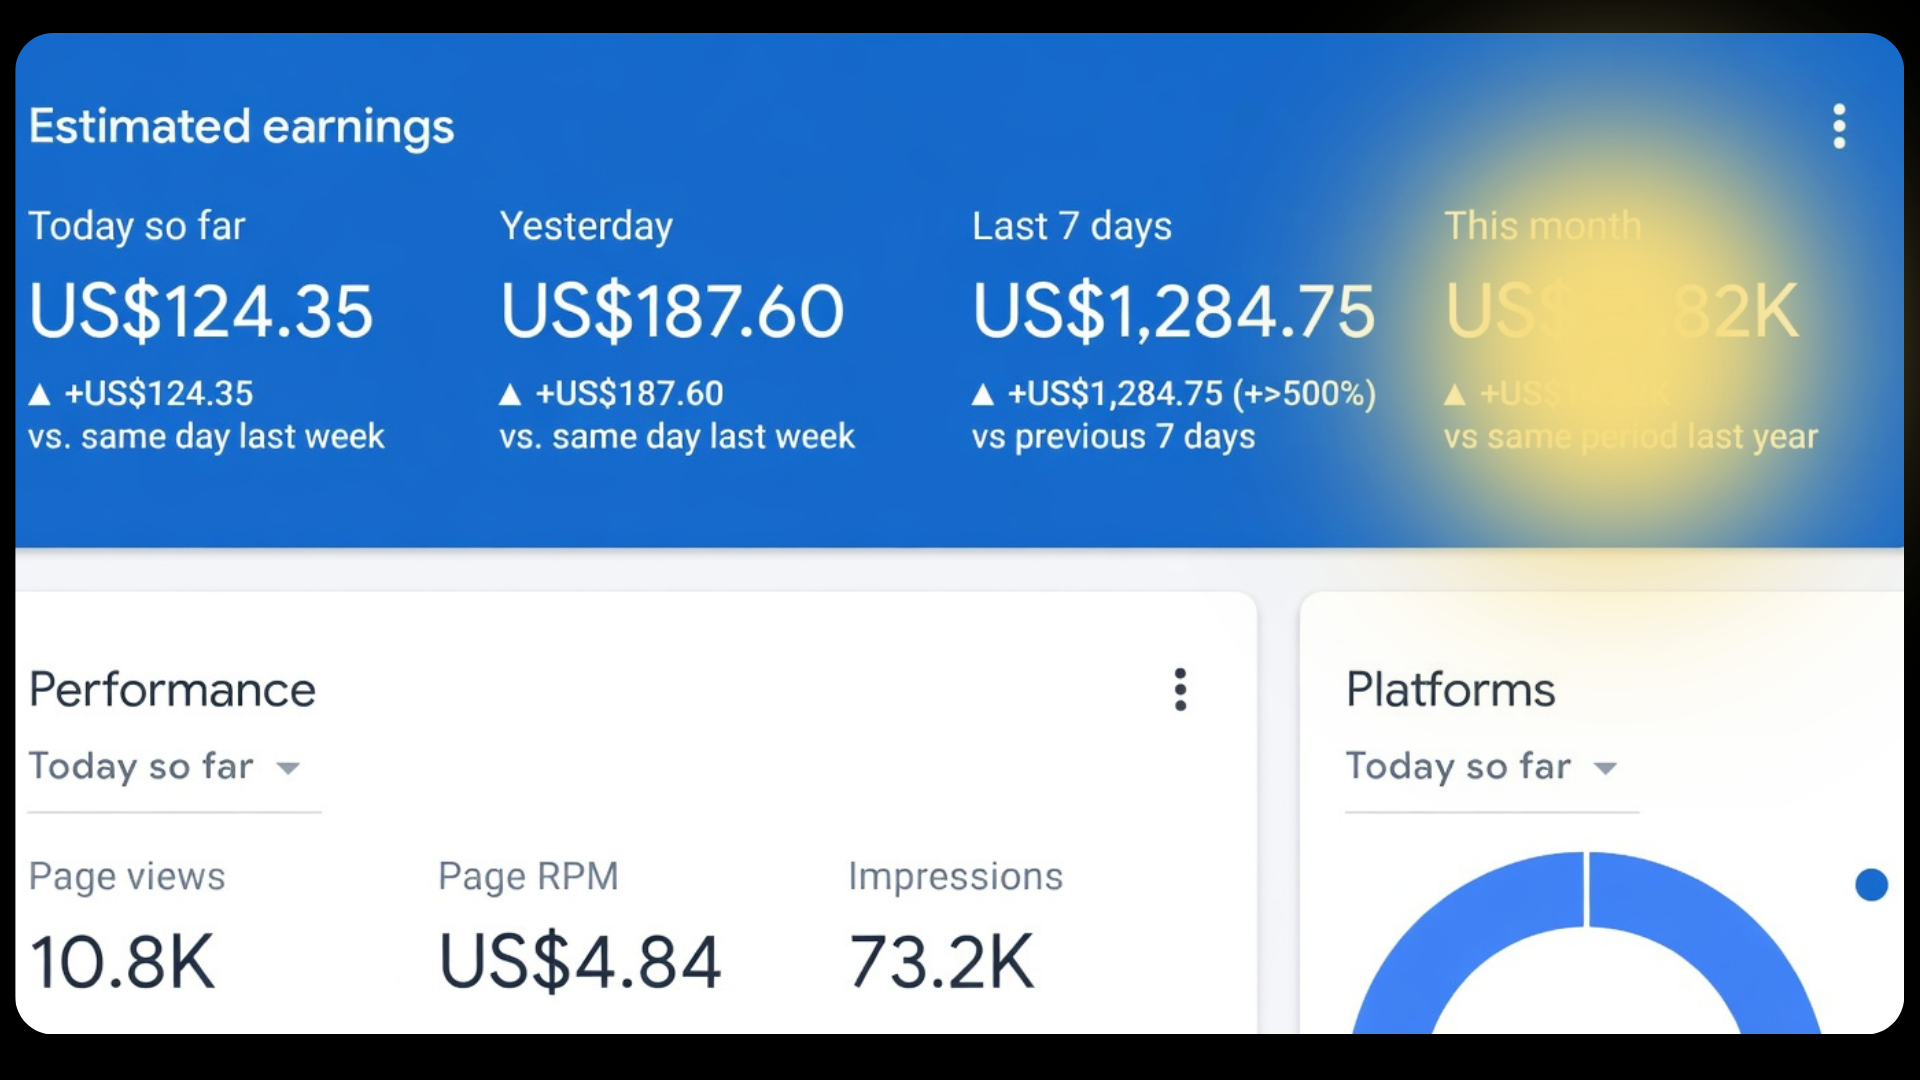
Task: Click 'vs same period last year' text
Action: 1630,437
